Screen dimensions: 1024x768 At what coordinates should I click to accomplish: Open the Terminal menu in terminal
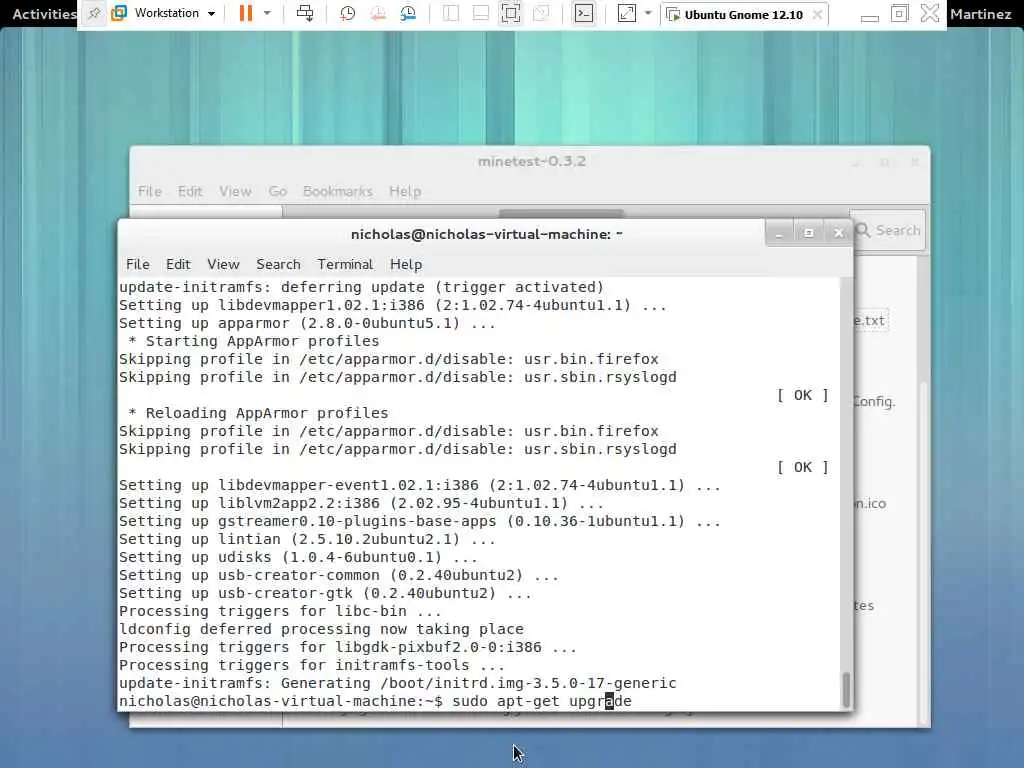345,264
